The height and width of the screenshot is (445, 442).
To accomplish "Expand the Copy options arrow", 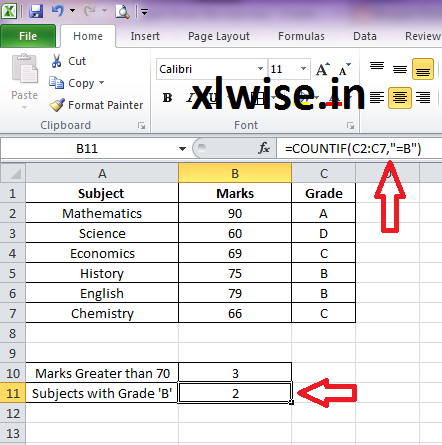I will pyautogui.click(x=102, y=82).
